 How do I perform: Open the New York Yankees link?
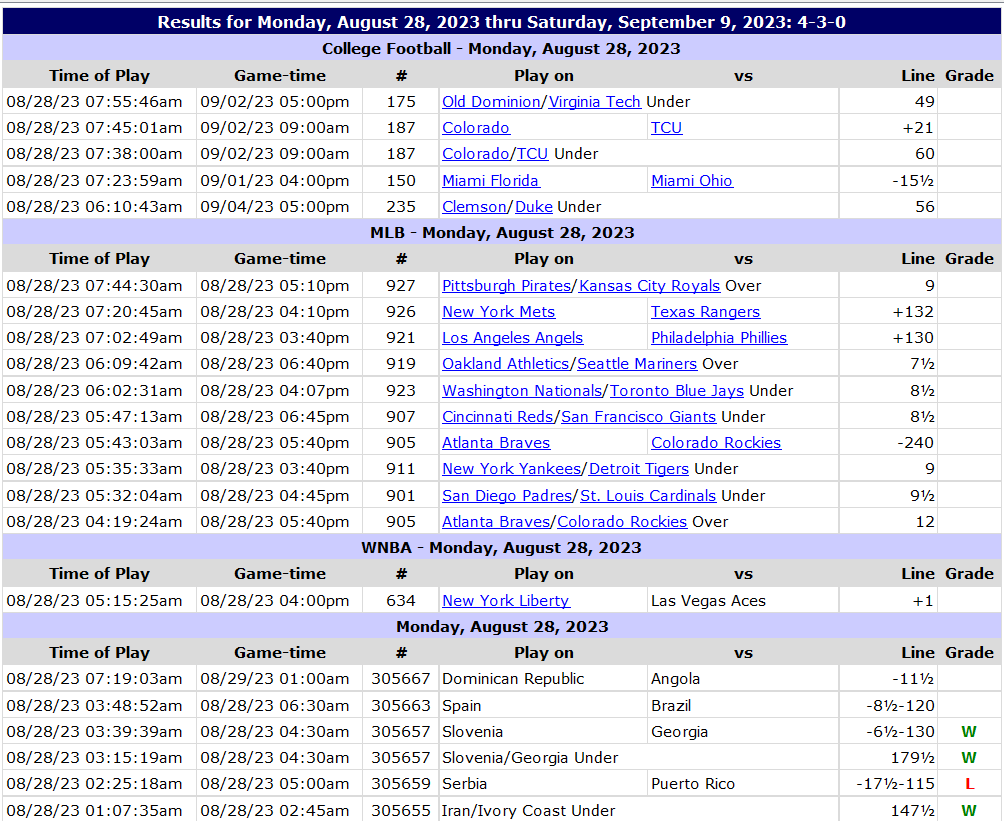(x=512, y=469)
